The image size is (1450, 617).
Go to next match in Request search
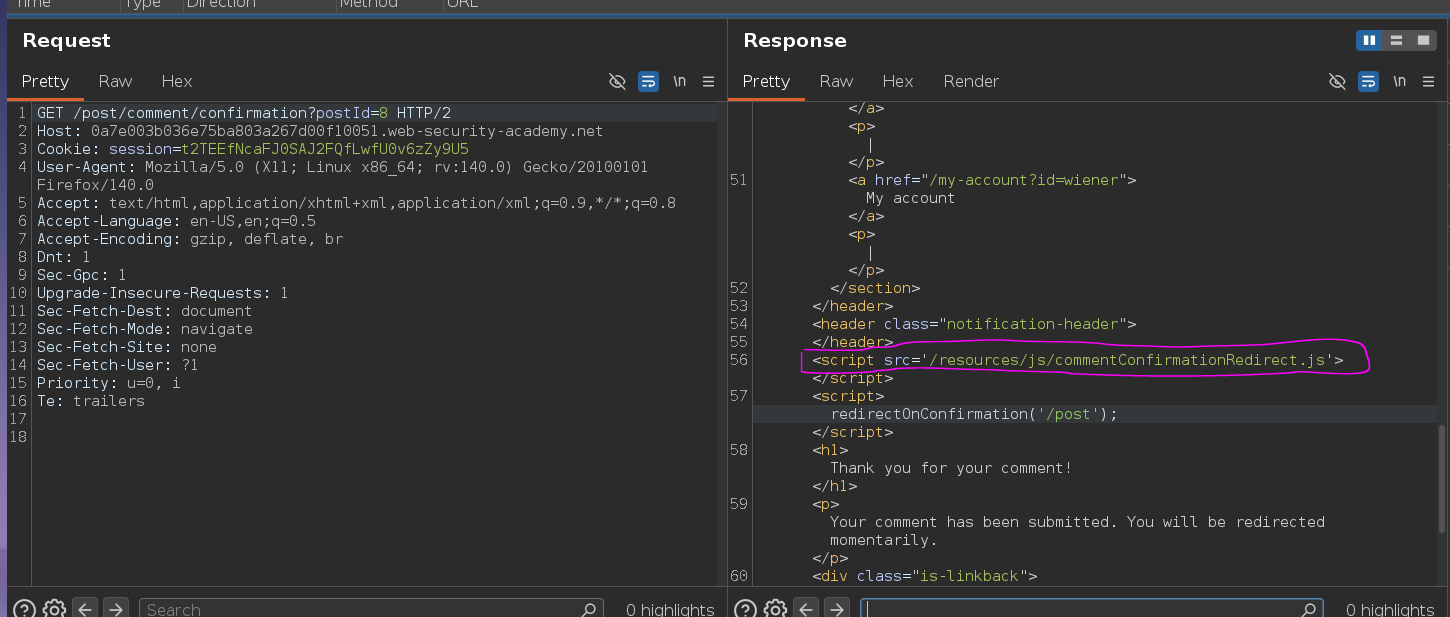click(116, 608)
